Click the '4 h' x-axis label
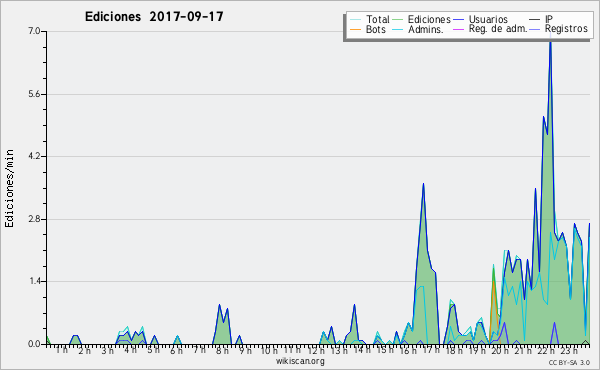The height and width of the screenshot is (370, 600). click(130, 350)
